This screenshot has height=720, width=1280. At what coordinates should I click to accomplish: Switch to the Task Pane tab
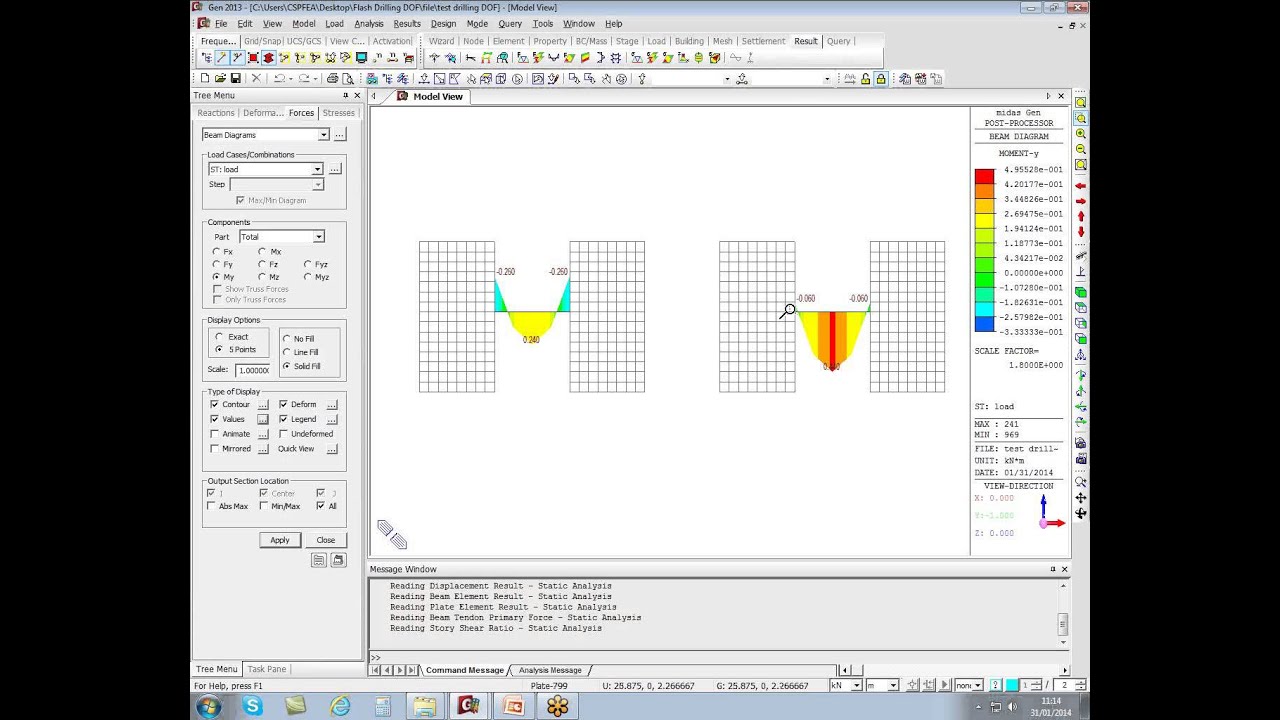(267, 669)
